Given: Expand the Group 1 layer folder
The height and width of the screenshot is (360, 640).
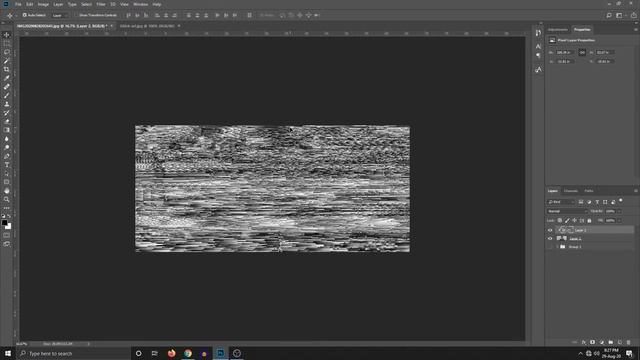Looking at the screenshot, I should (x=557, y=247).
